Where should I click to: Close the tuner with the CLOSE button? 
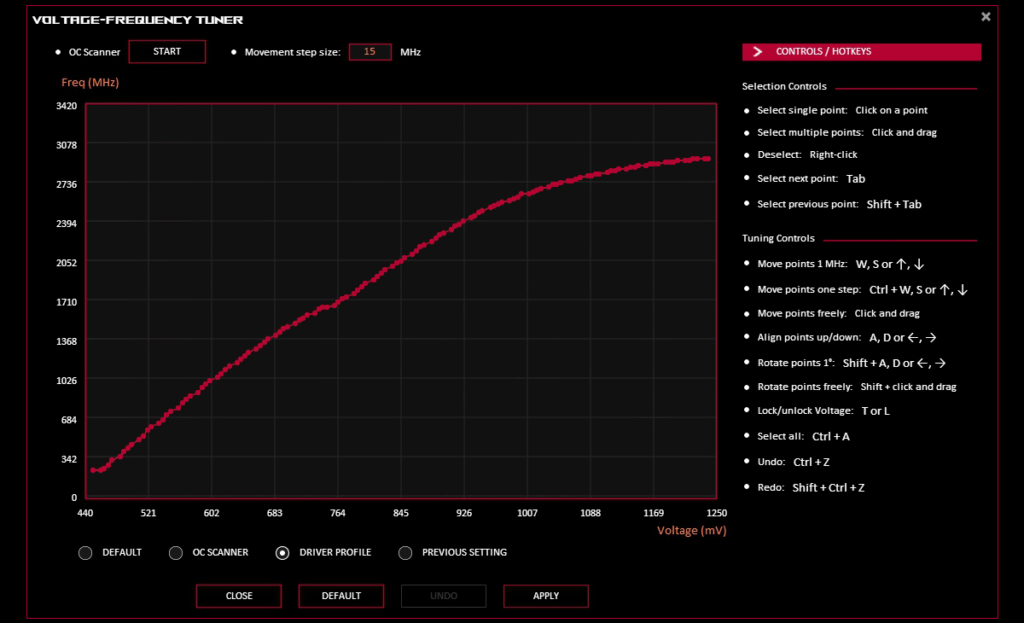coord(238,595)
